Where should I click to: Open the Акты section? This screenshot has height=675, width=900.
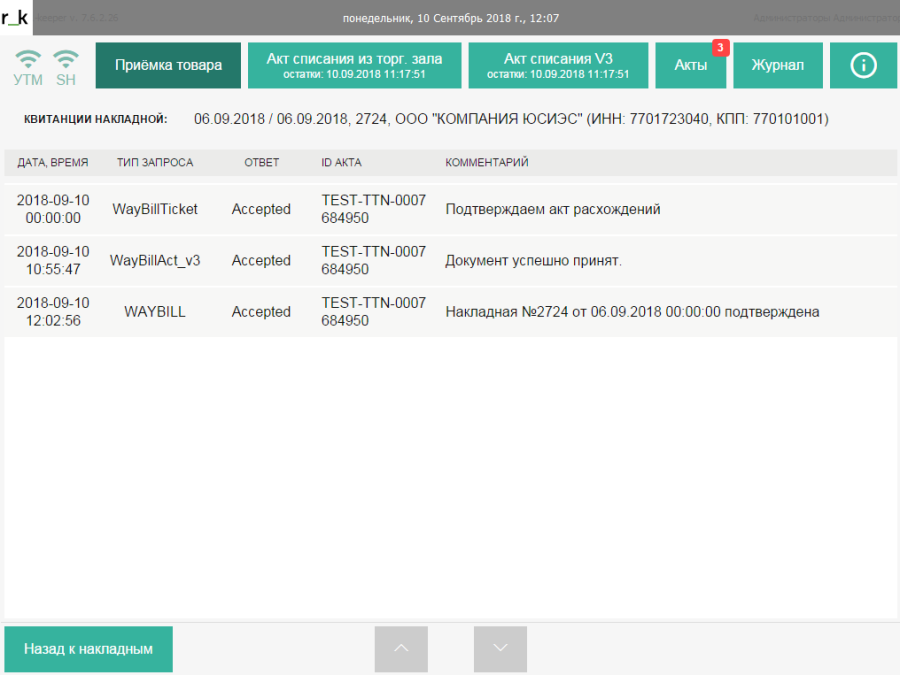pos(690,65)
